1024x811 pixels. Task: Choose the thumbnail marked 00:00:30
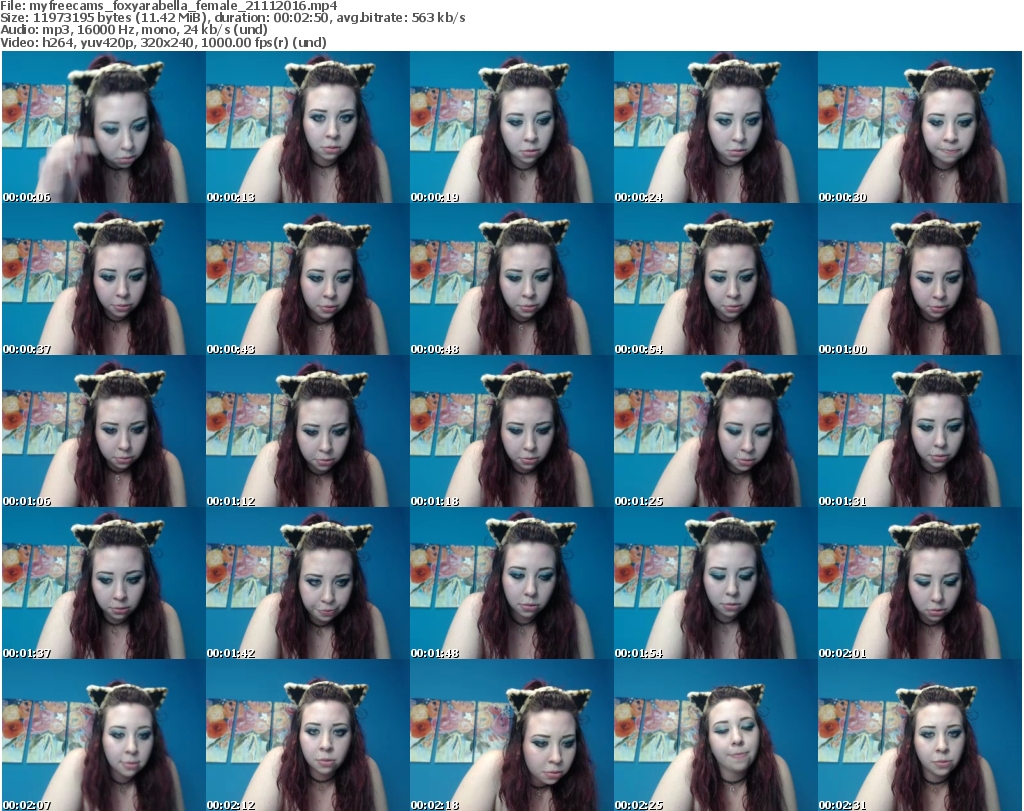[920, 127]
